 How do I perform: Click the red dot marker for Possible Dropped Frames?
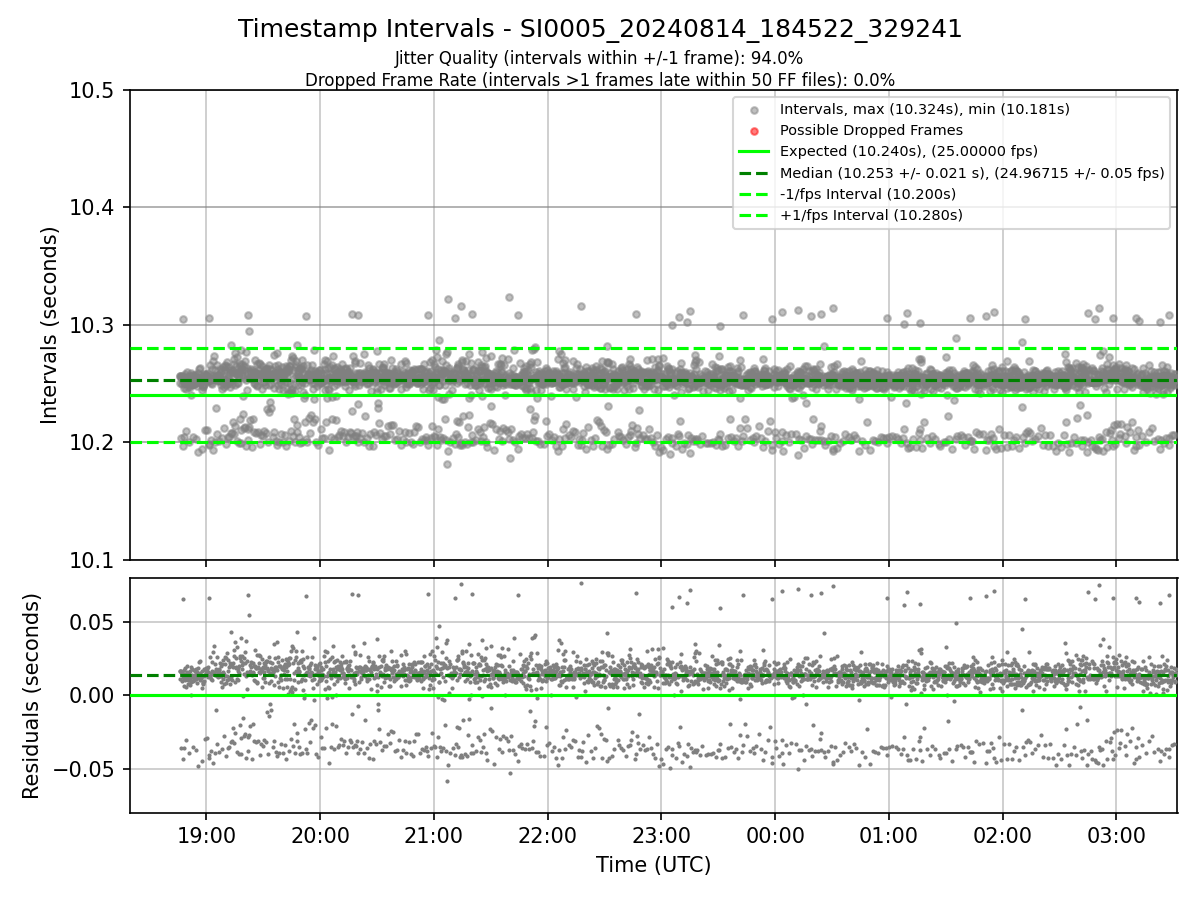point(754,131)
